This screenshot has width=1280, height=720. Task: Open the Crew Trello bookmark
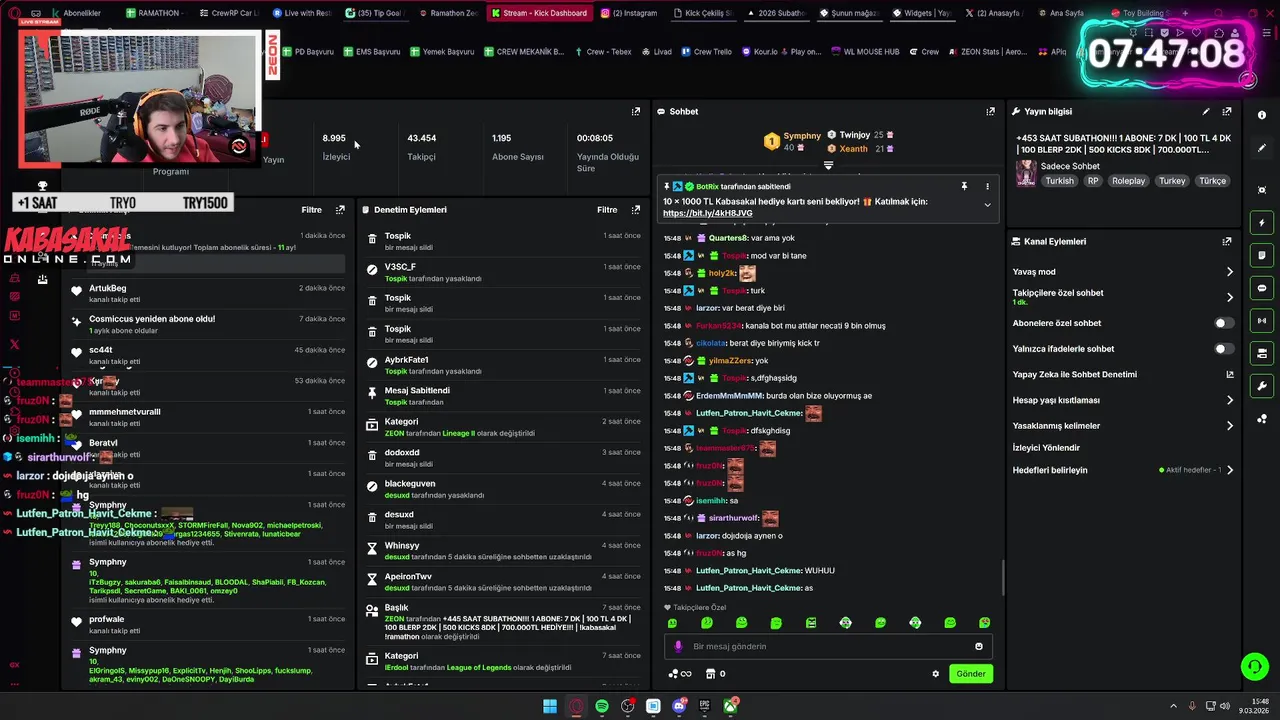tap(706, 52)
